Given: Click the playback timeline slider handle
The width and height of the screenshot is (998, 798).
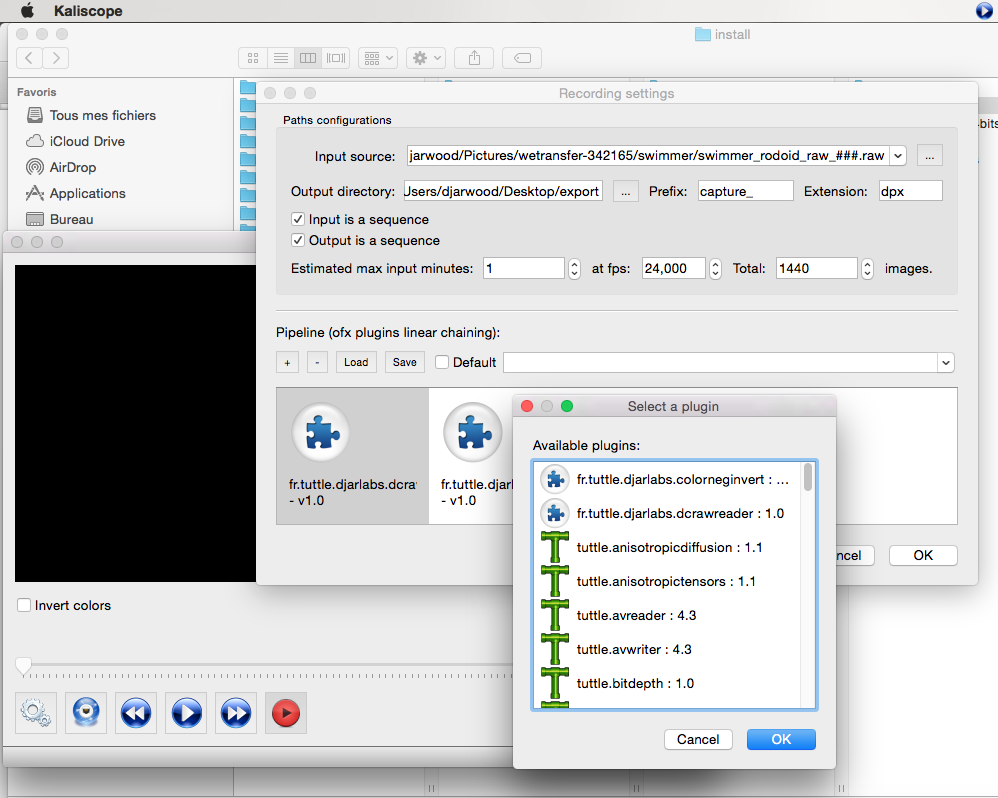Looking at the screenshot, I should tap(23, 666).
